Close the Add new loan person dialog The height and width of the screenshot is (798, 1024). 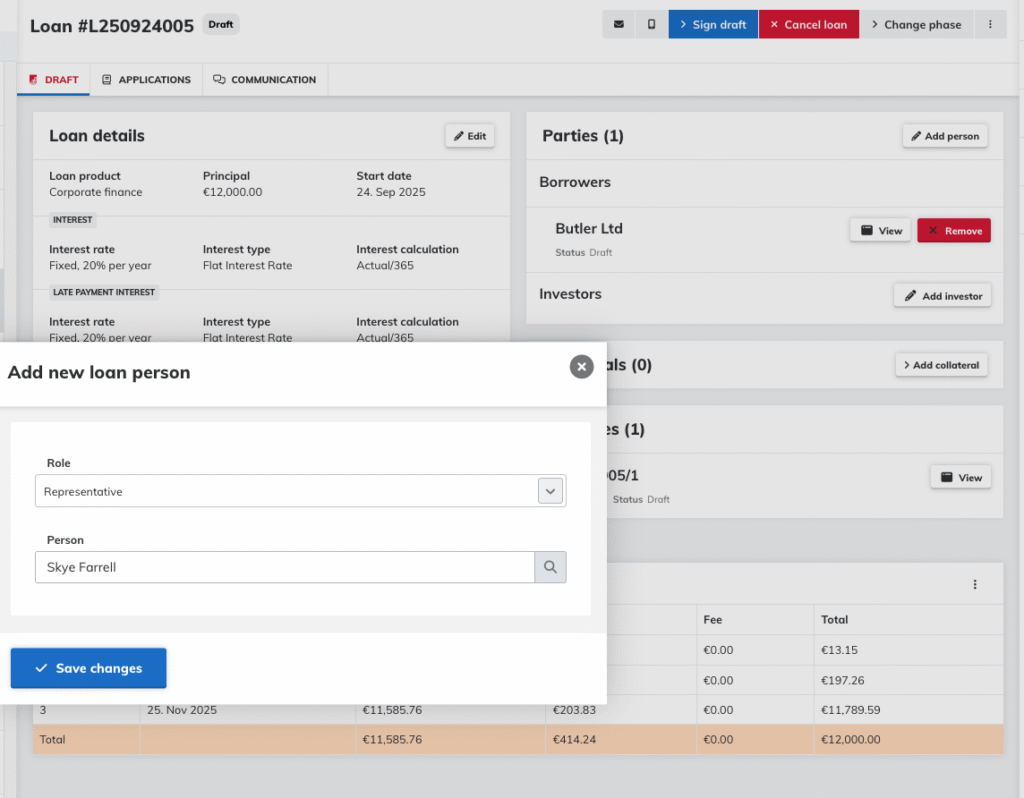click(x=581, y=367)
